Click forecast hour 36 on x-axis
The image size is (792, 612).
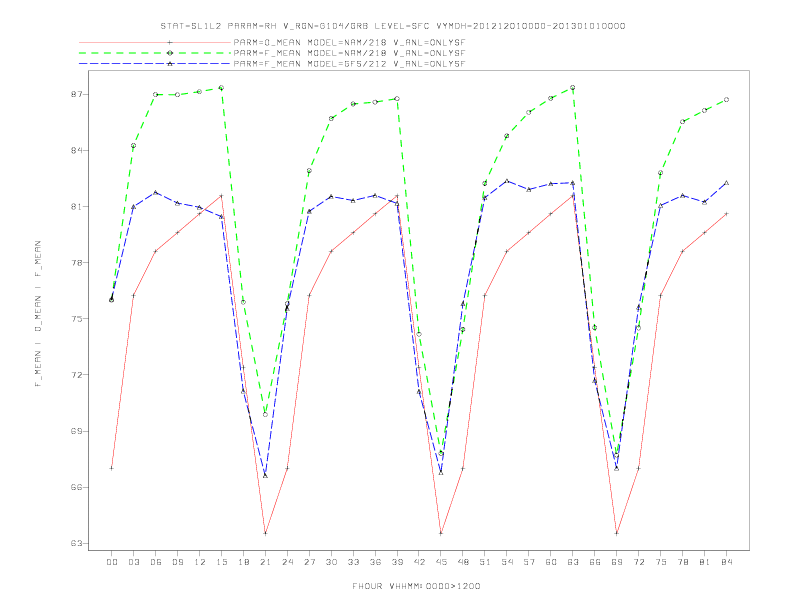(x=375, y=562)
